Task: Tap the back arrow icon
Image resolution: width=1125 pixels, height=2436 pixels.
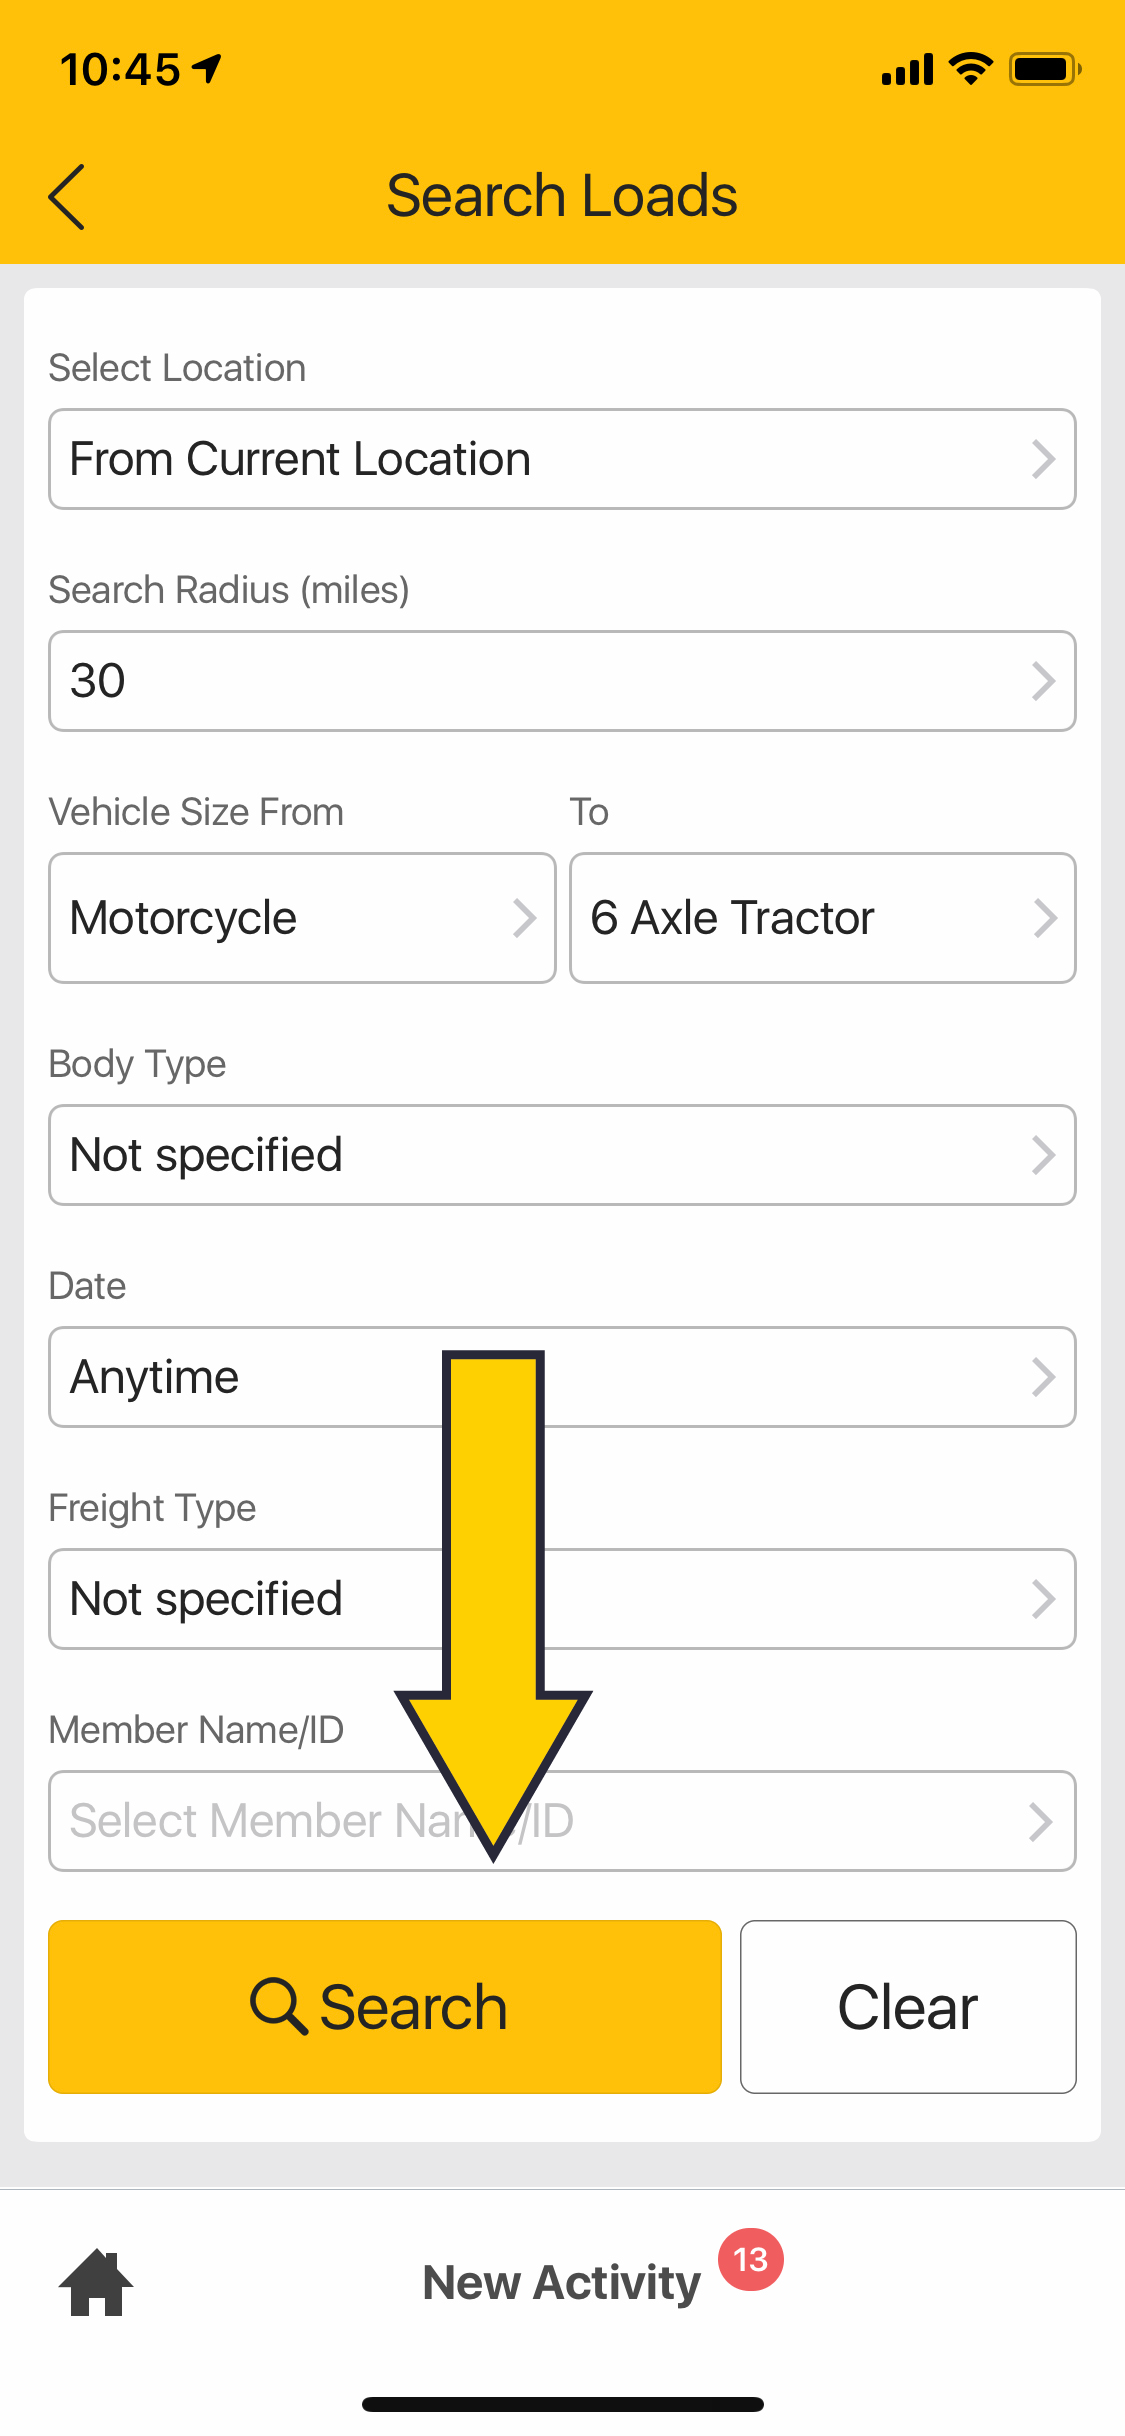Action: point(67,197)
